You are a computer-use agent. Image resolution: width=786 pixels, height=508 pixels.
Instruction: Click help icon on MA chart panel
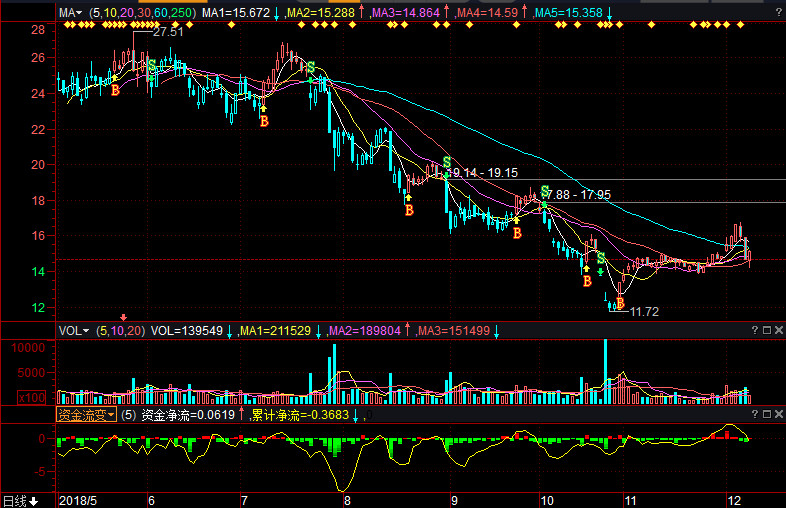[777, 12]
